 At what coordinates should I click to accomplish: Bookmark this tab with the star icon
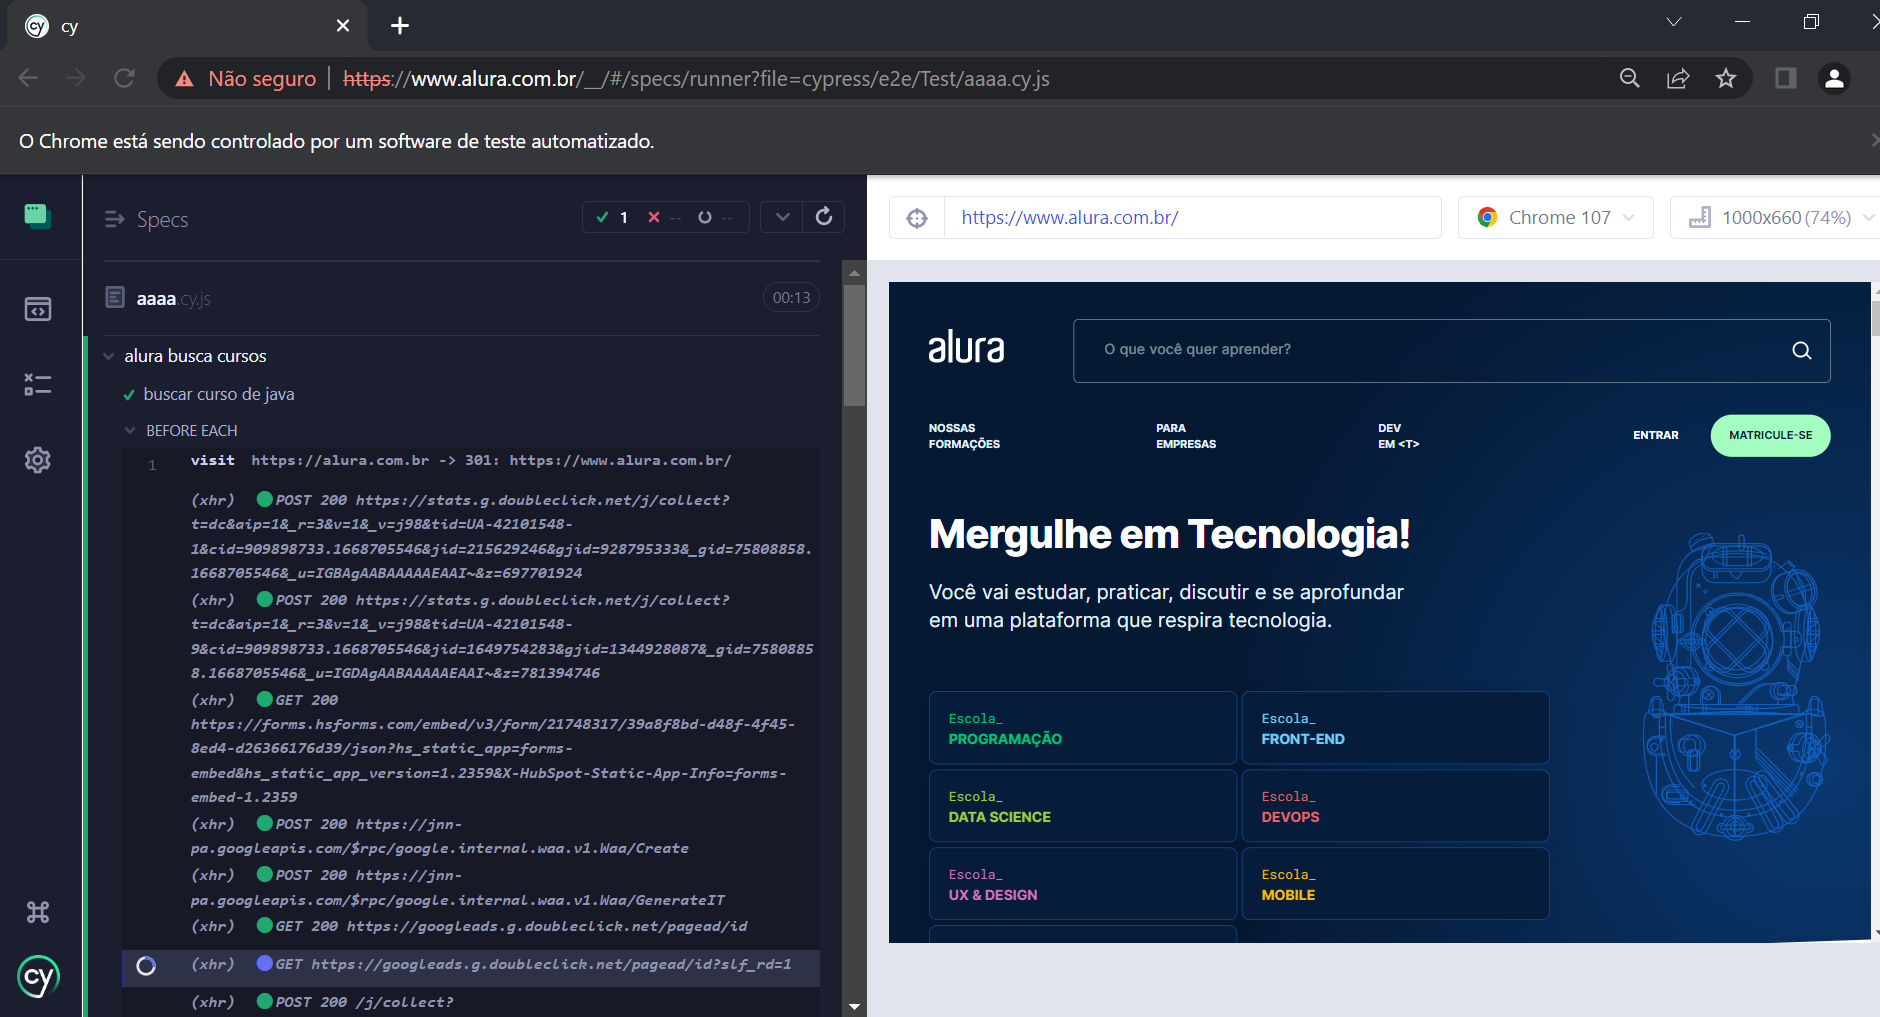click(x=1726, y=78)
